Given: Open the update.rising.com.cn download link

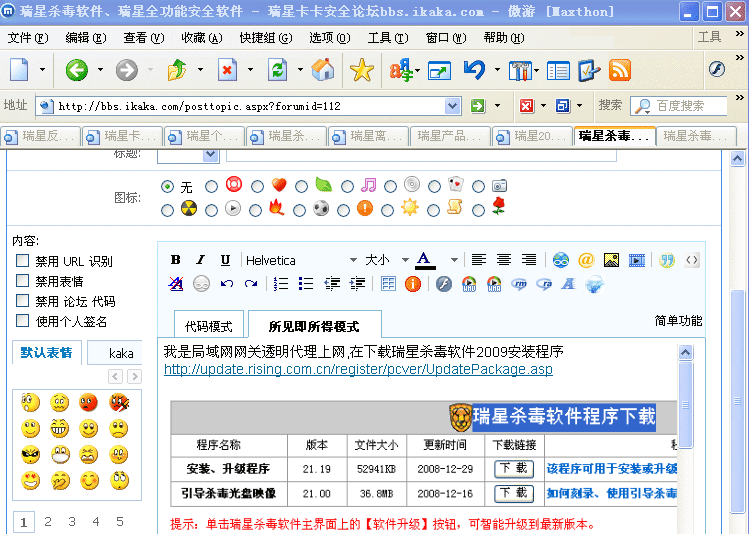Looking at the screenshot, I should click(x=358, y=370).
